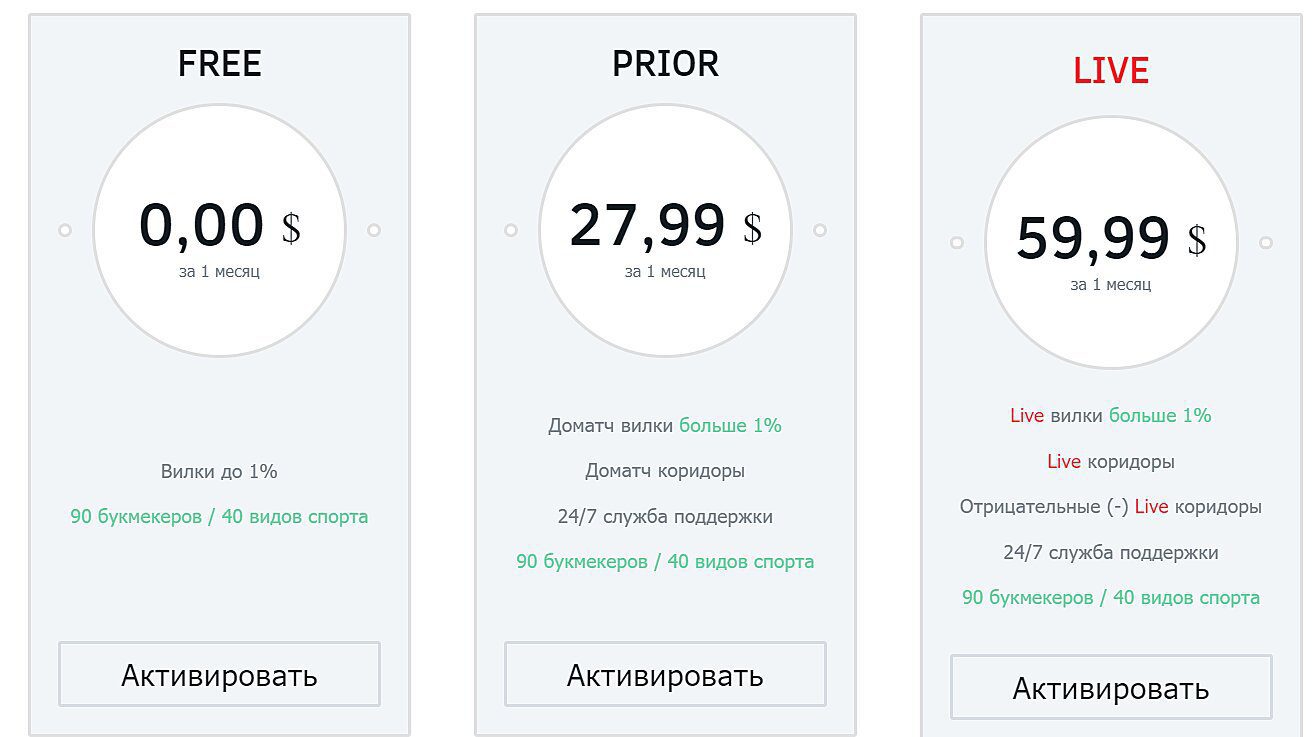Activate the LIVE plan

point(1111,688)
